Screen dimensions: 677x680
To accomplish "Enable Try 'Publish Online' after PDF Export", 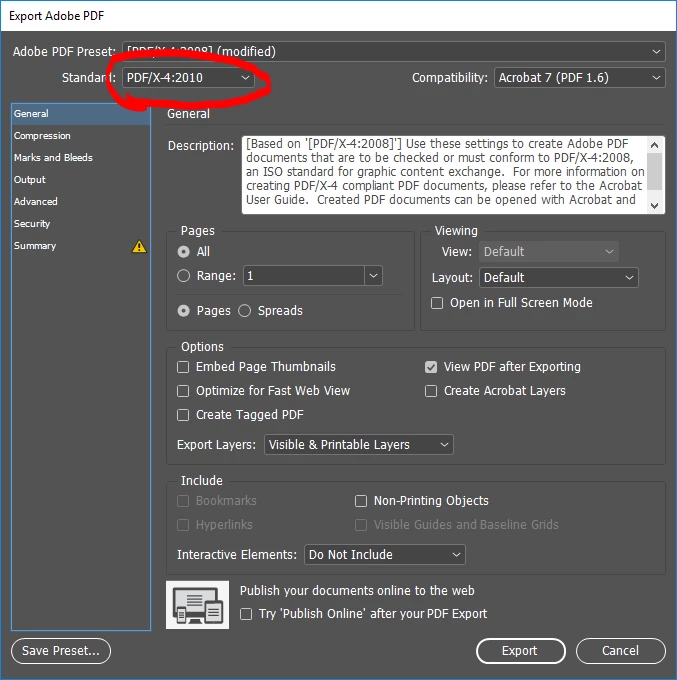I will tap(246, 614).
